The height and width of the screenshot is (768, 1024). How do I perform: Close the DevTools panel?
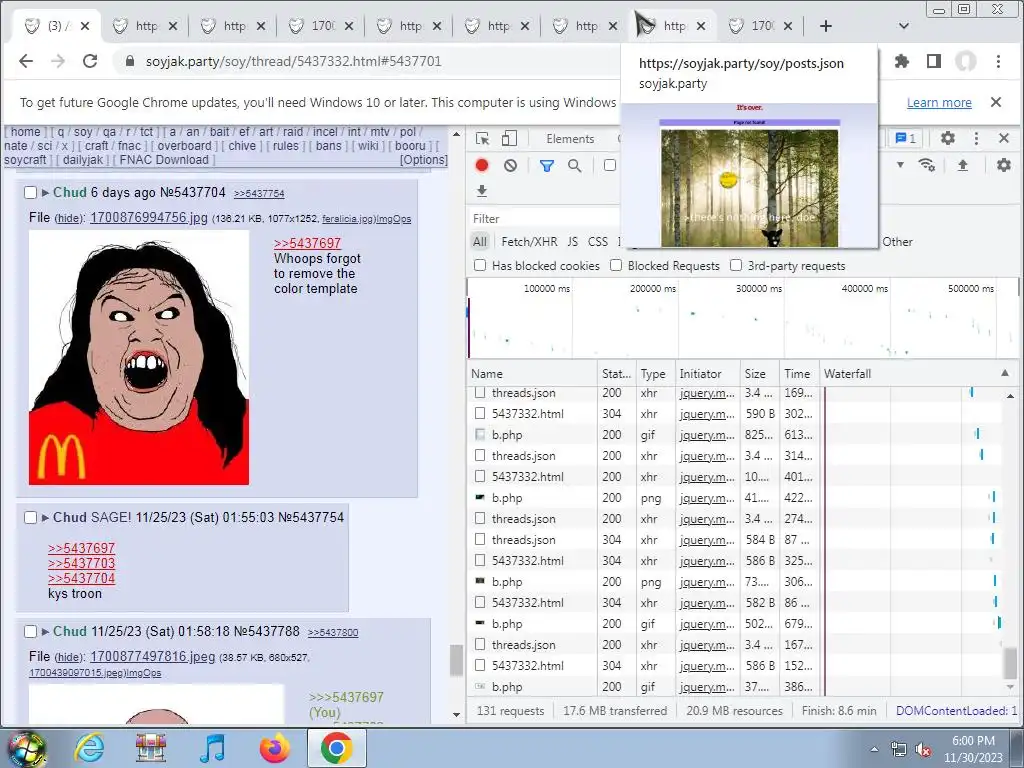[1004, 138]
